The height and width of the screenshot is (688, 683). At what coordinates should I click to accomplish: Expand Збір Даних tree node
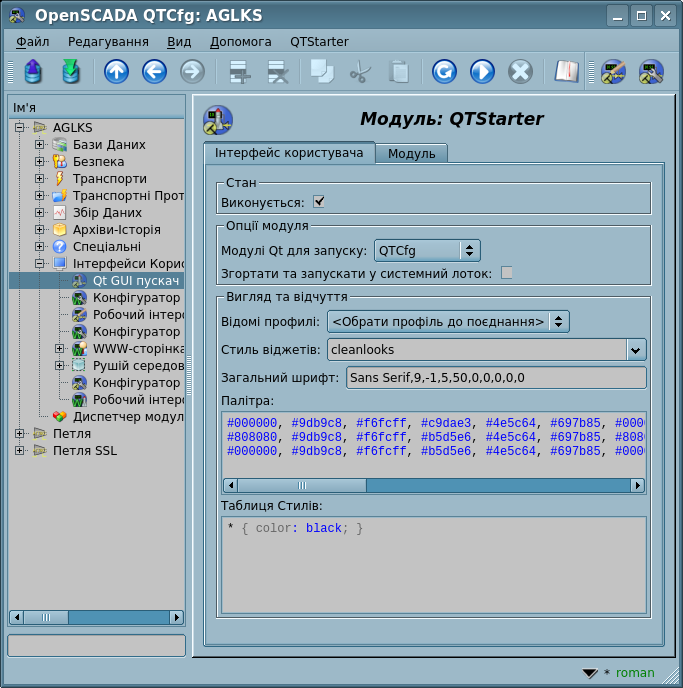(39, 212)
